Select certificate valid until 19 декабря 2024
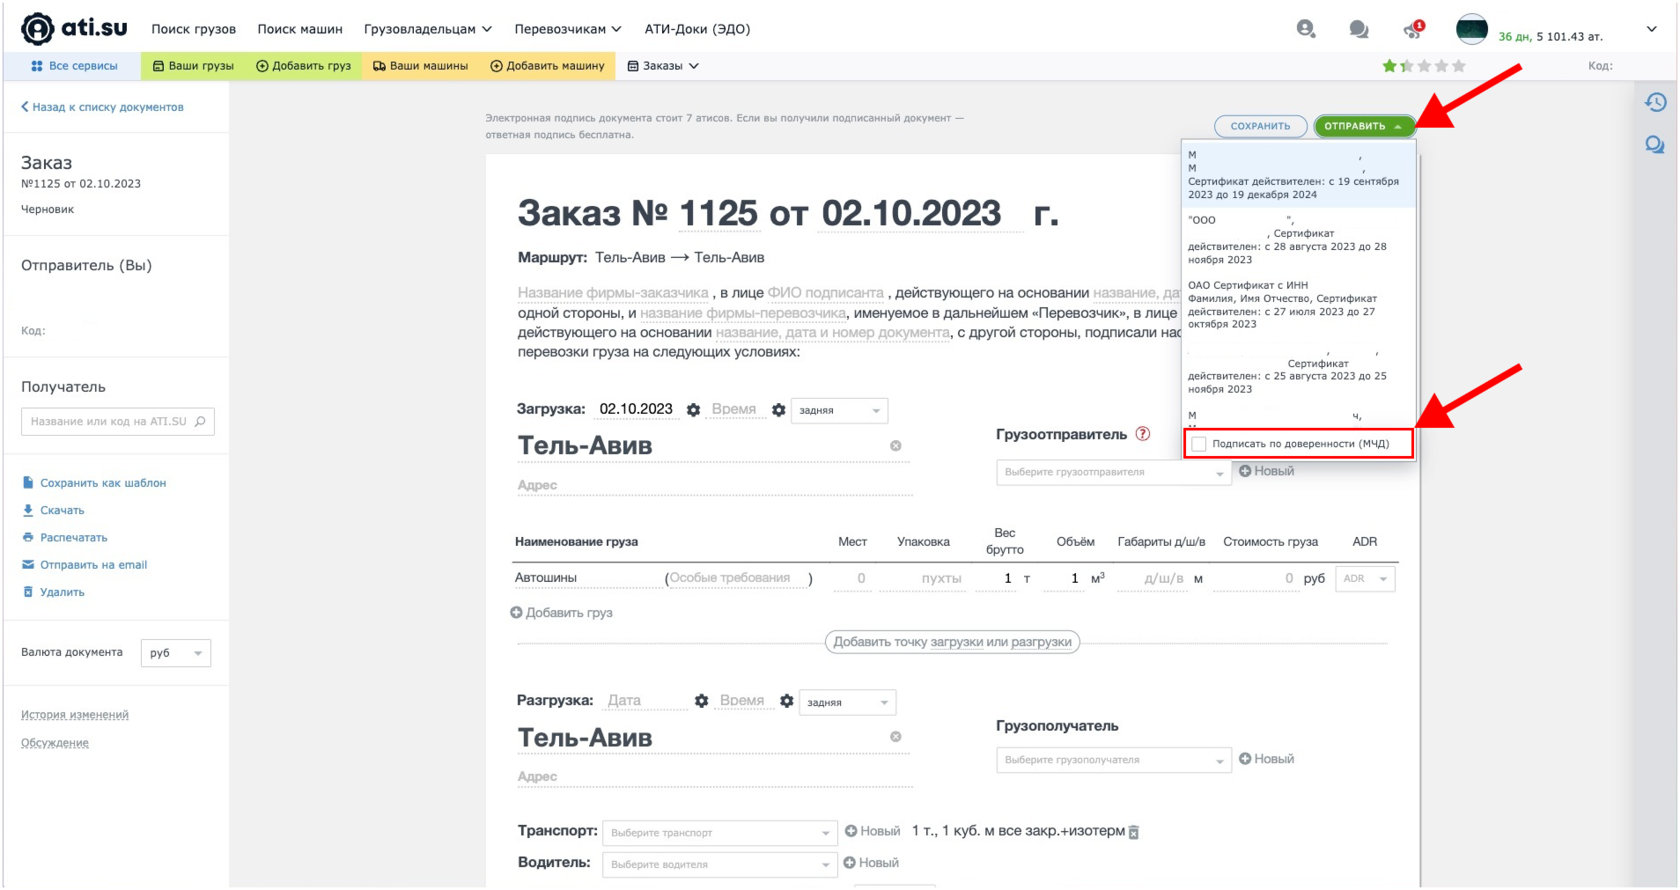1680x890 pixels. click(1298, 175)
